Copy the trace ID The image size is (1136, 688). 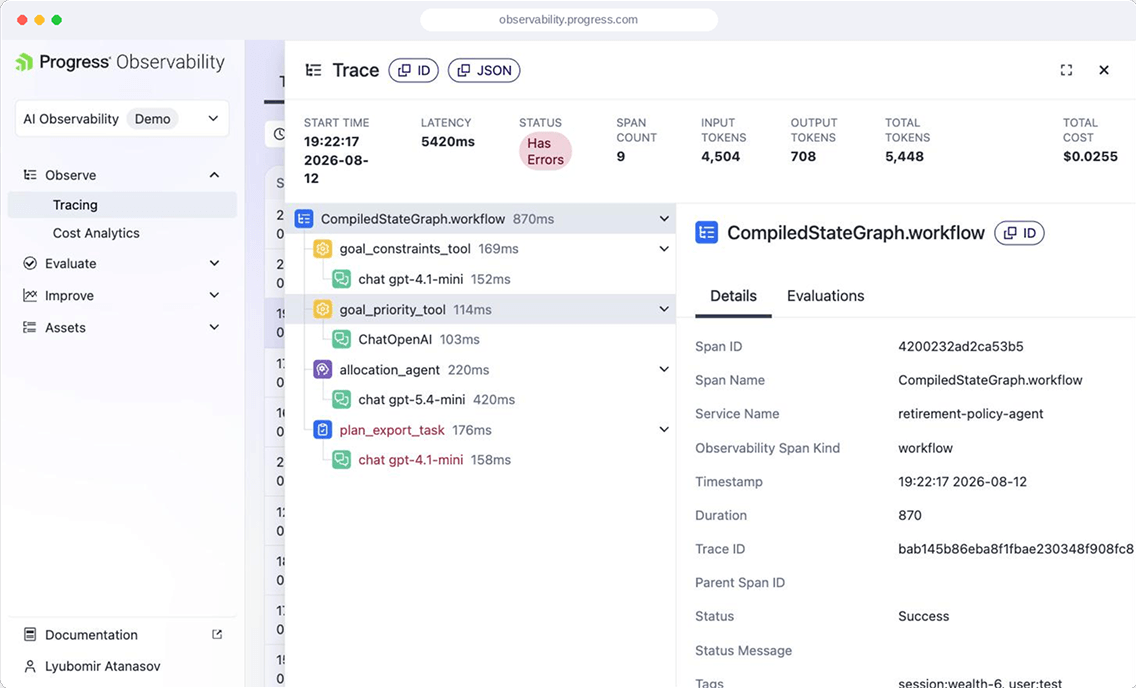pos(414,70)
